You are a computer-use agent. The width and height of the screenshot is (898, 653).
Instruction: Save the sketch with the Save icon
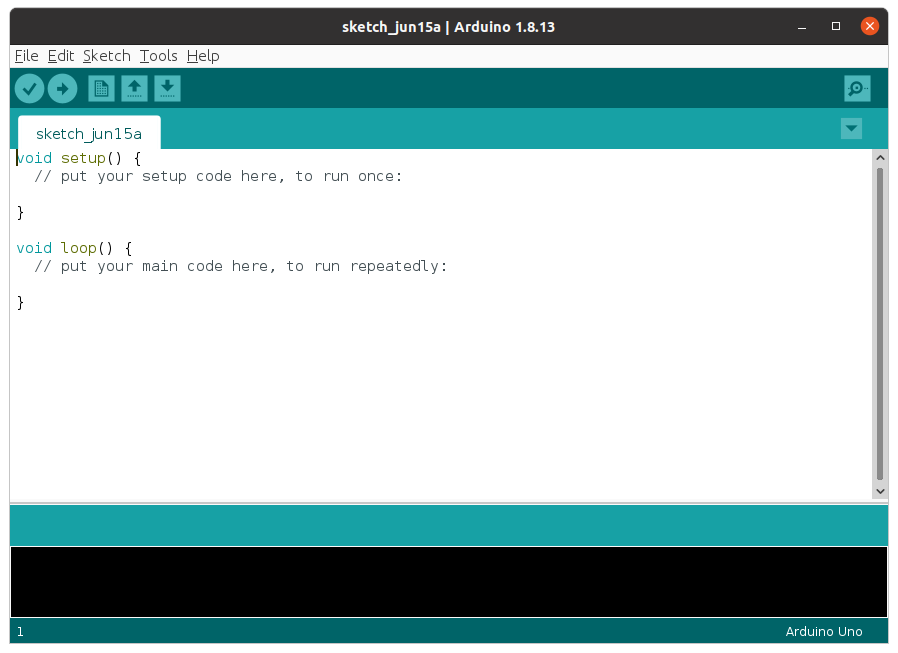tap(167, 88)
